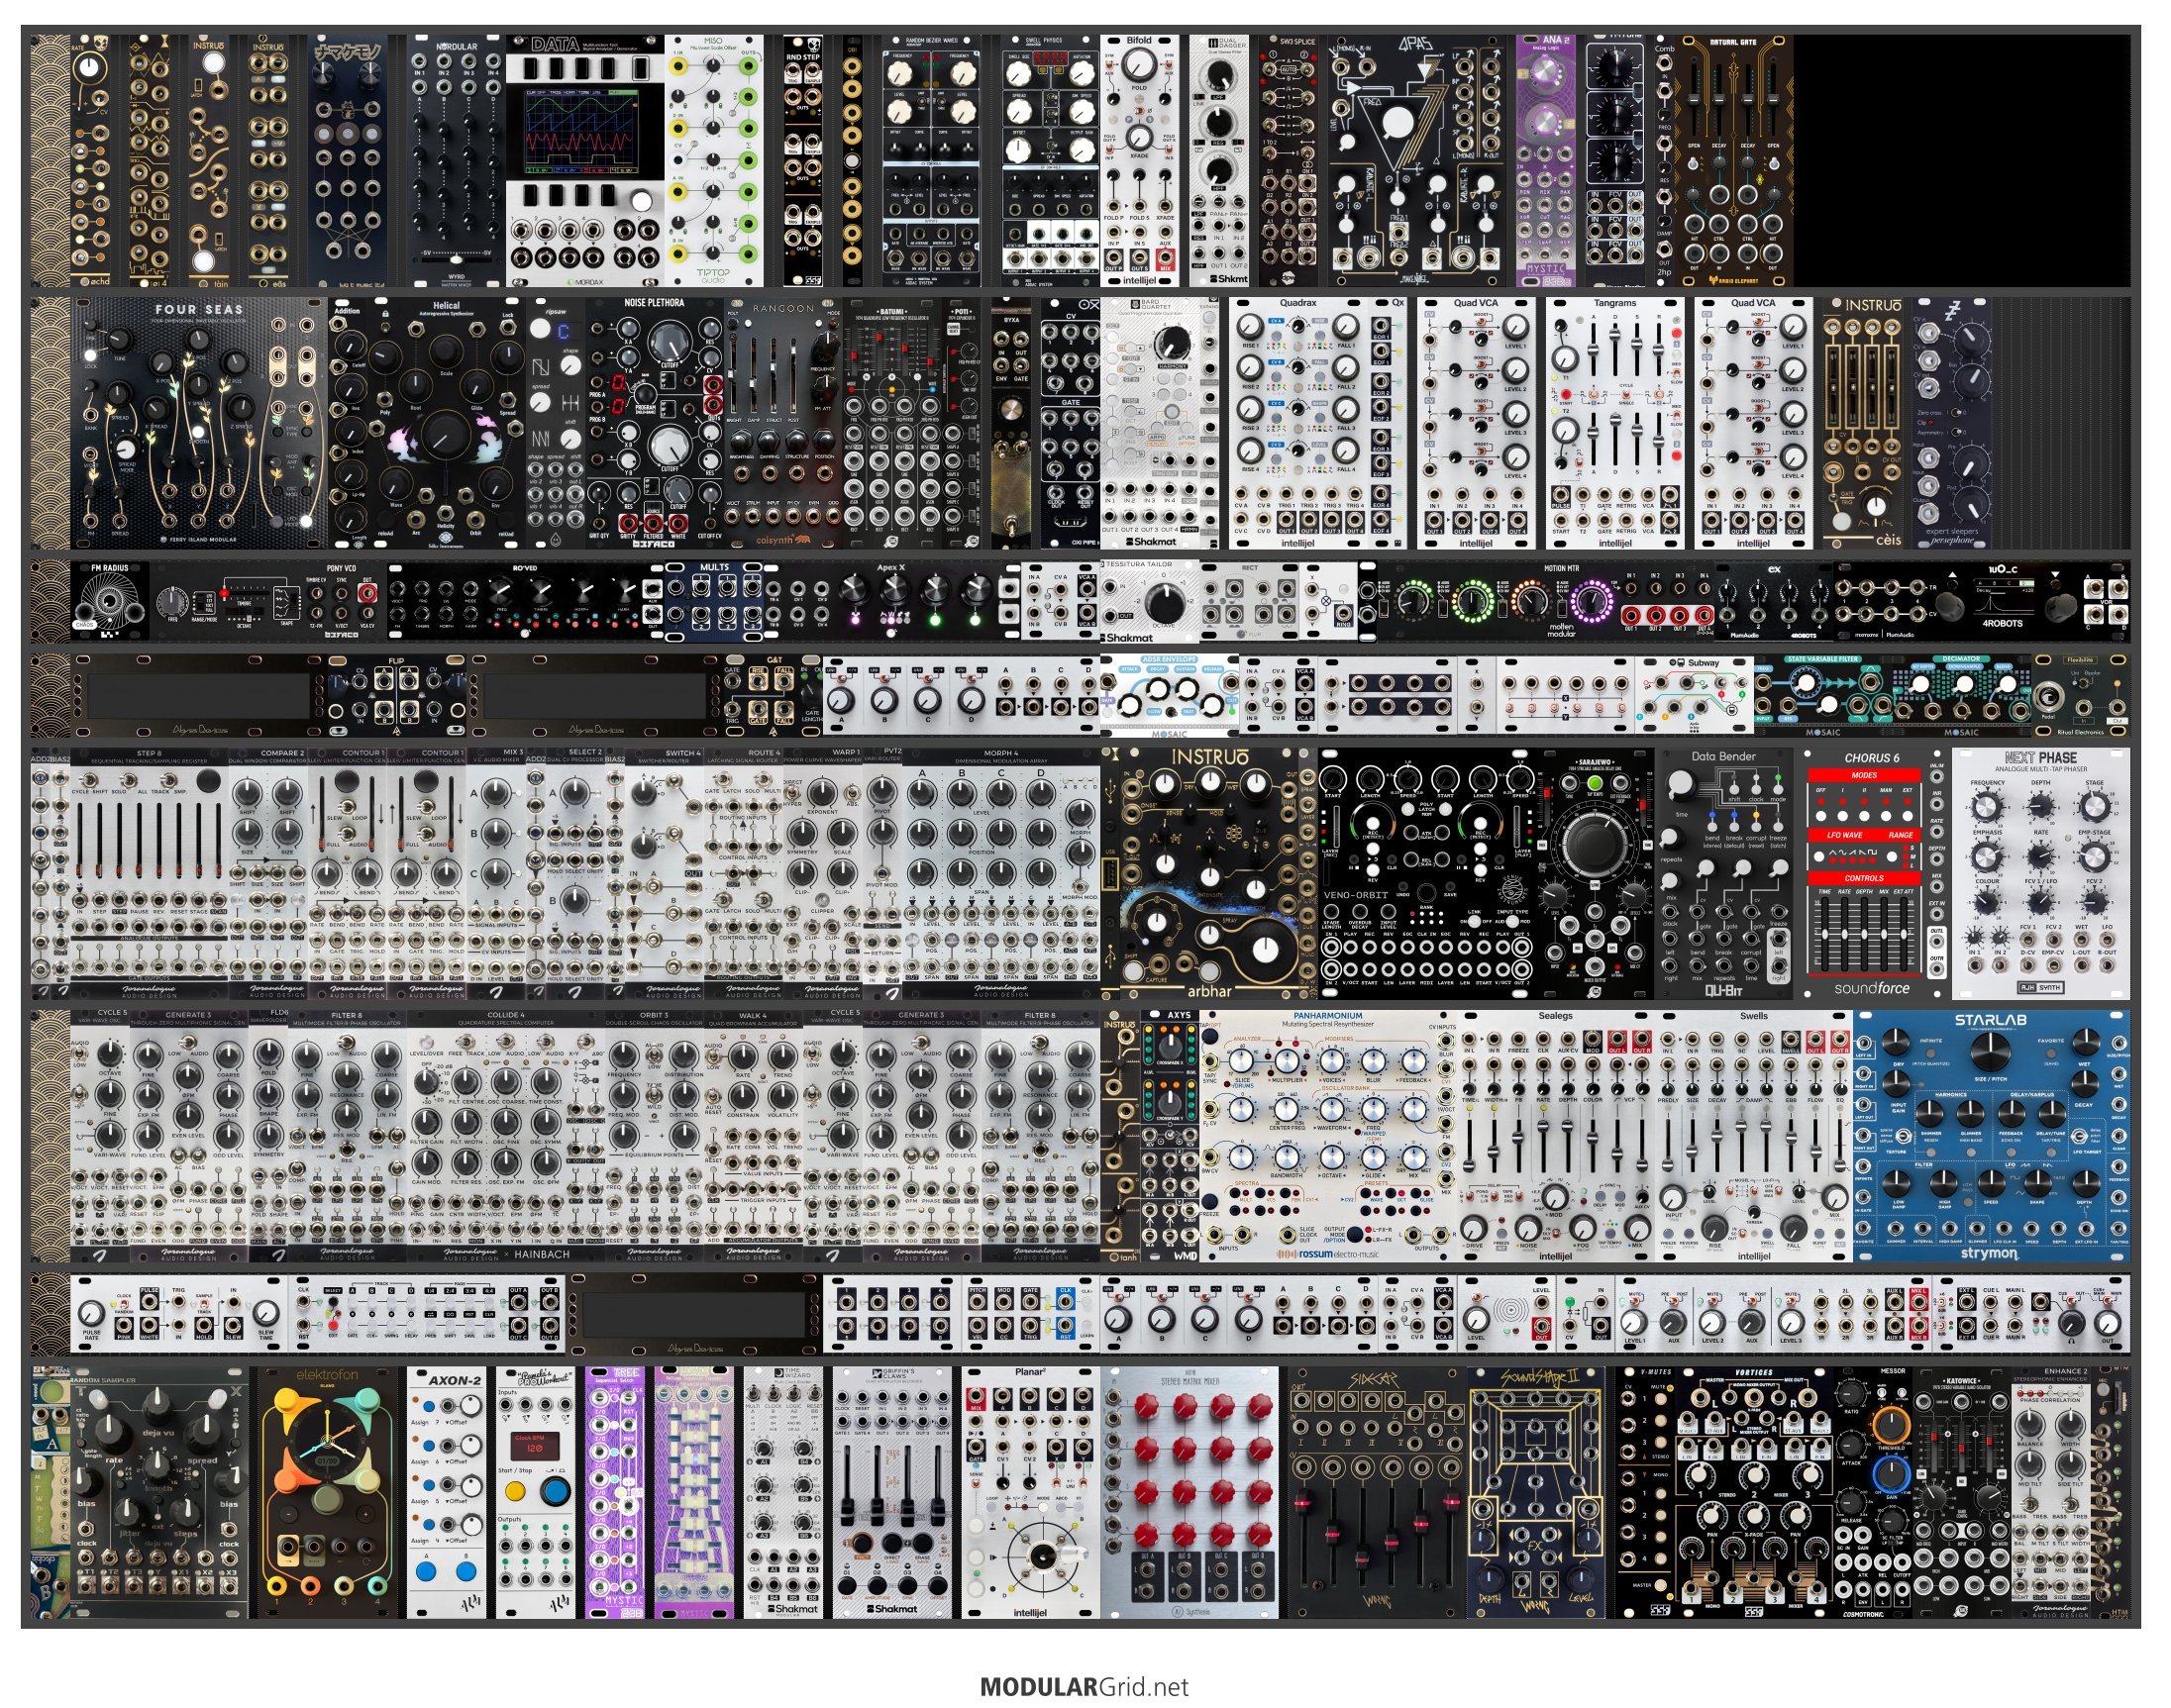Select the Soundforce Chorus 6 module
Image resolution: width=2171 pixels, height=1708 pixels.
1872,873
